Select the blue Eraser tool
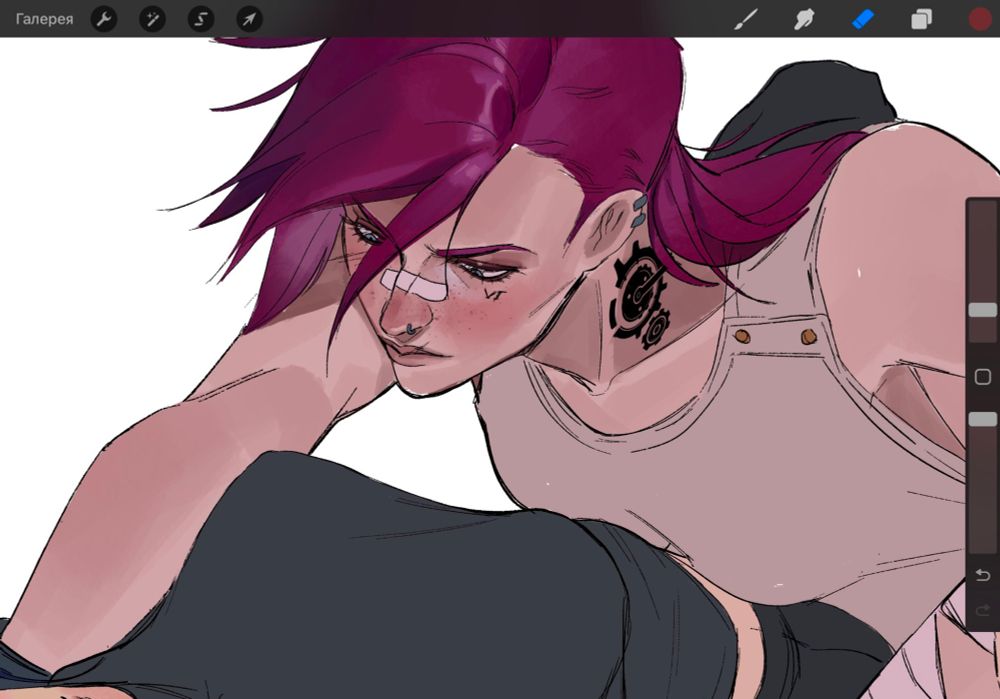 coord(863,19)
